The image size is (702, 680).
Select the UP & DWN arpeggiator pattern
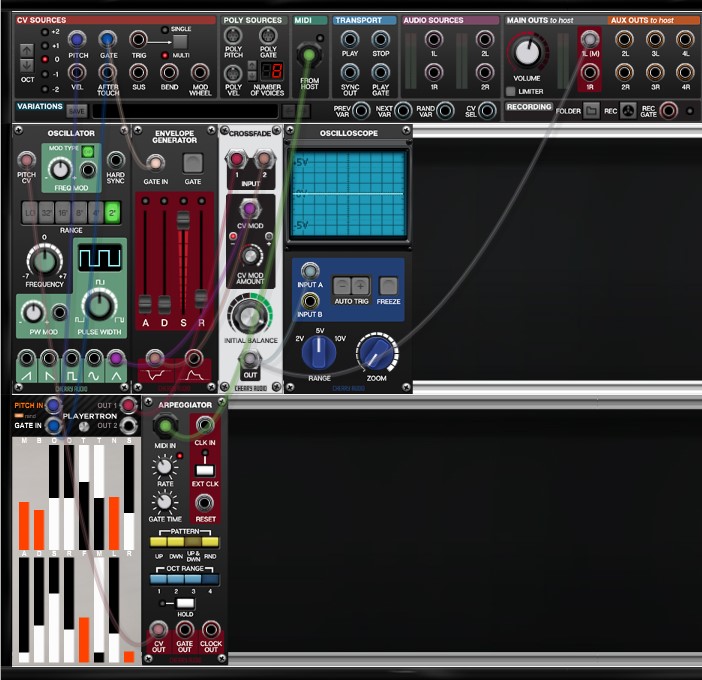[x=193, y=542]
